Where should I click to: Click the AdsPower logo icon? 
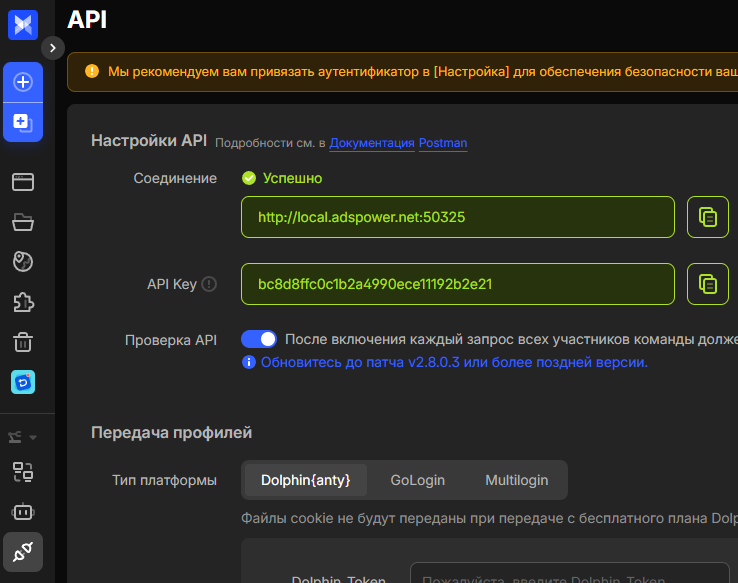[22, 24]
